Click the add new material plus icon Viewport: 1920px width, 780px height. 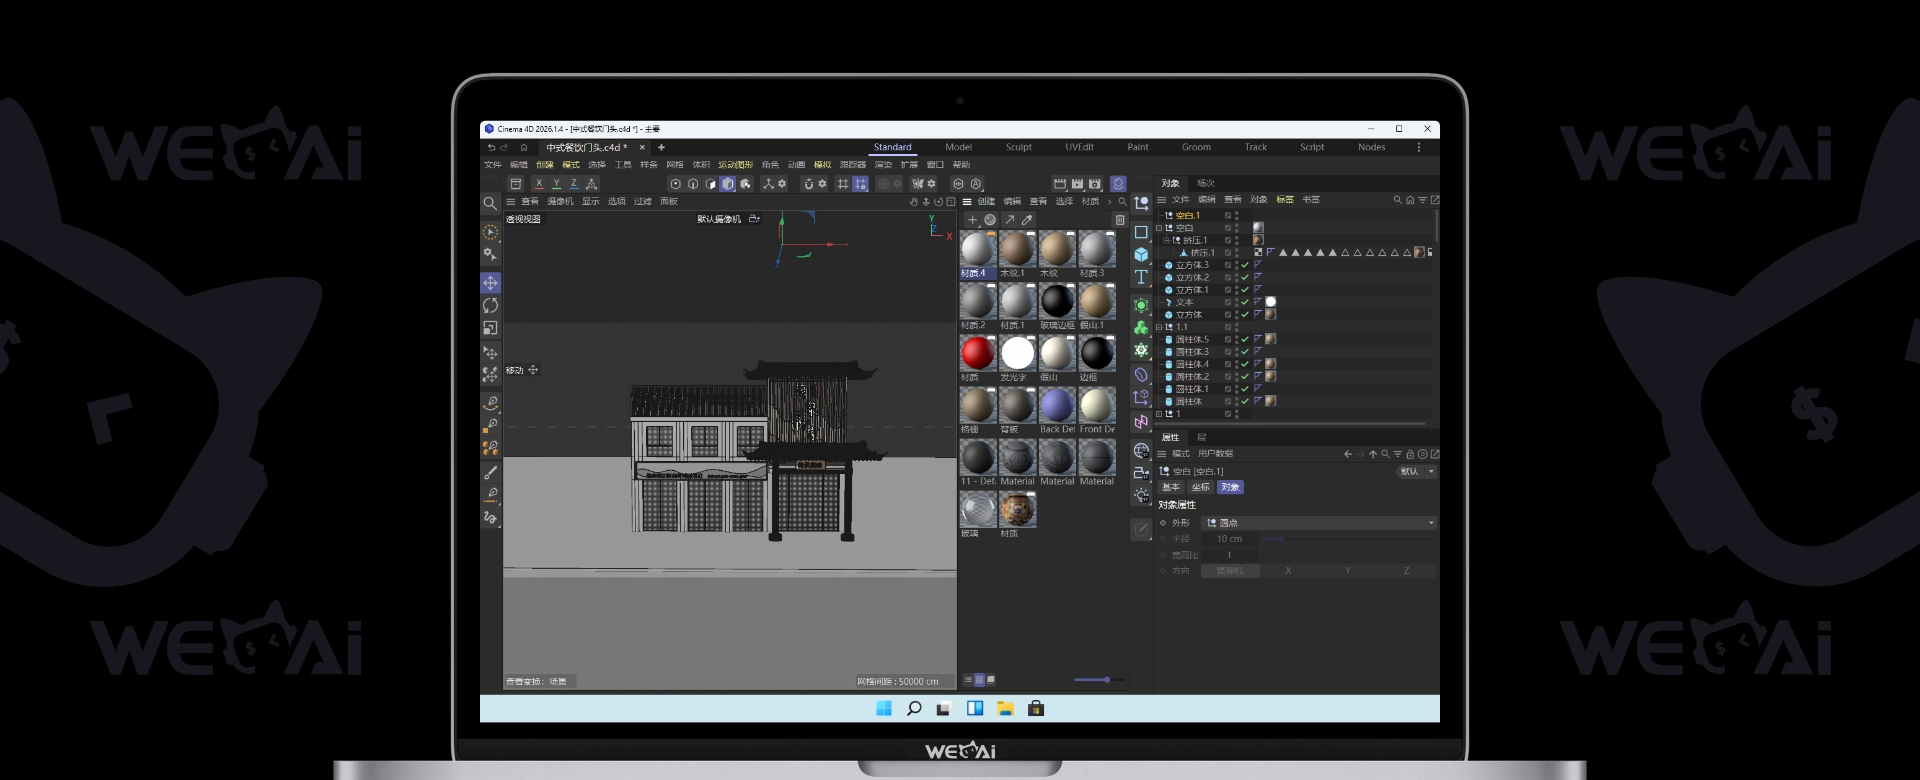[x=972, y=220]
